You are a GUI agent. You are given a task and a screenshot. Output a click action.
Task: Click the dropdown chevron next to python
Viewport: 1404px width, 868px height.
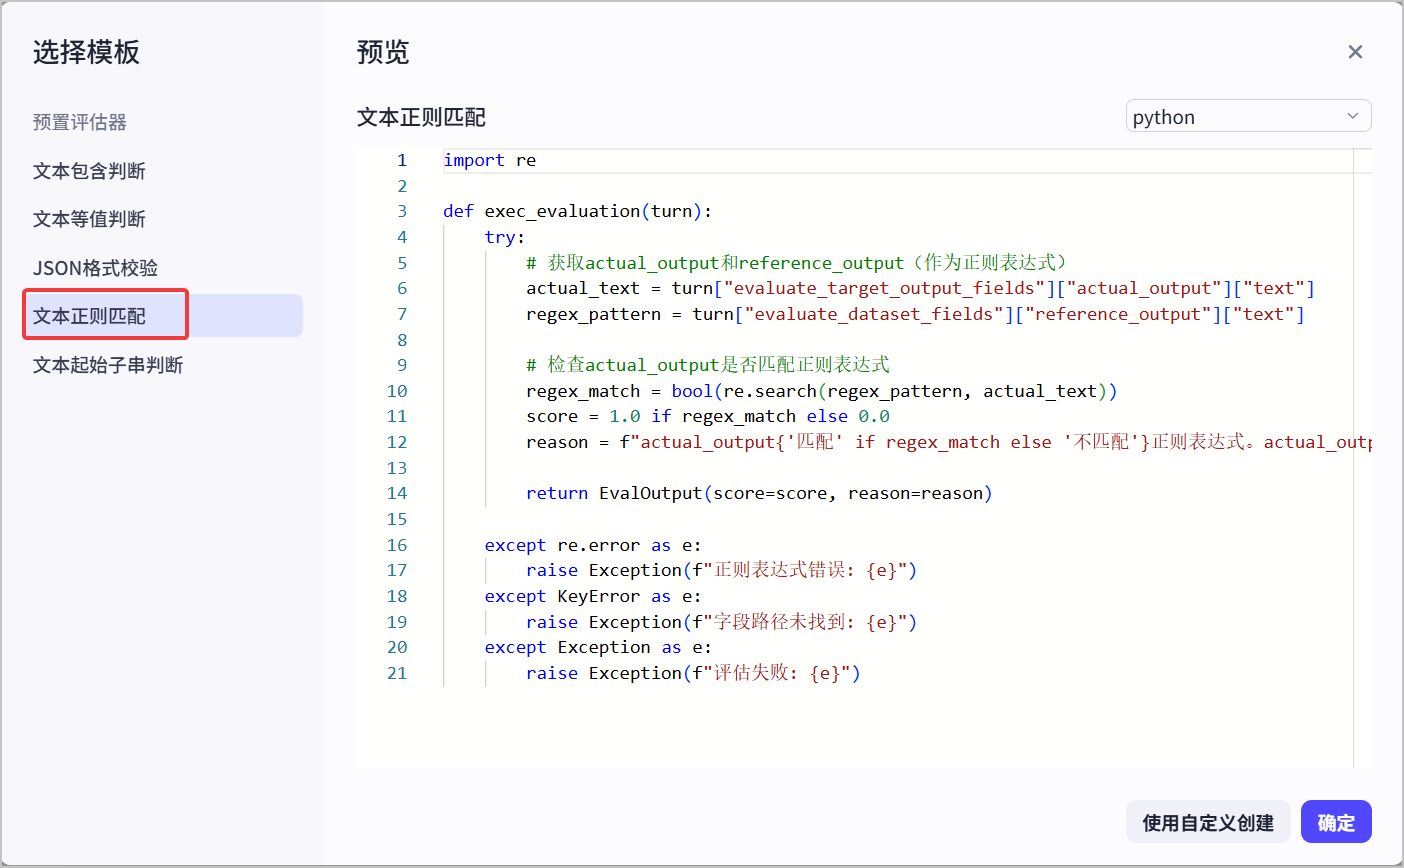[x=1352, y=116]
